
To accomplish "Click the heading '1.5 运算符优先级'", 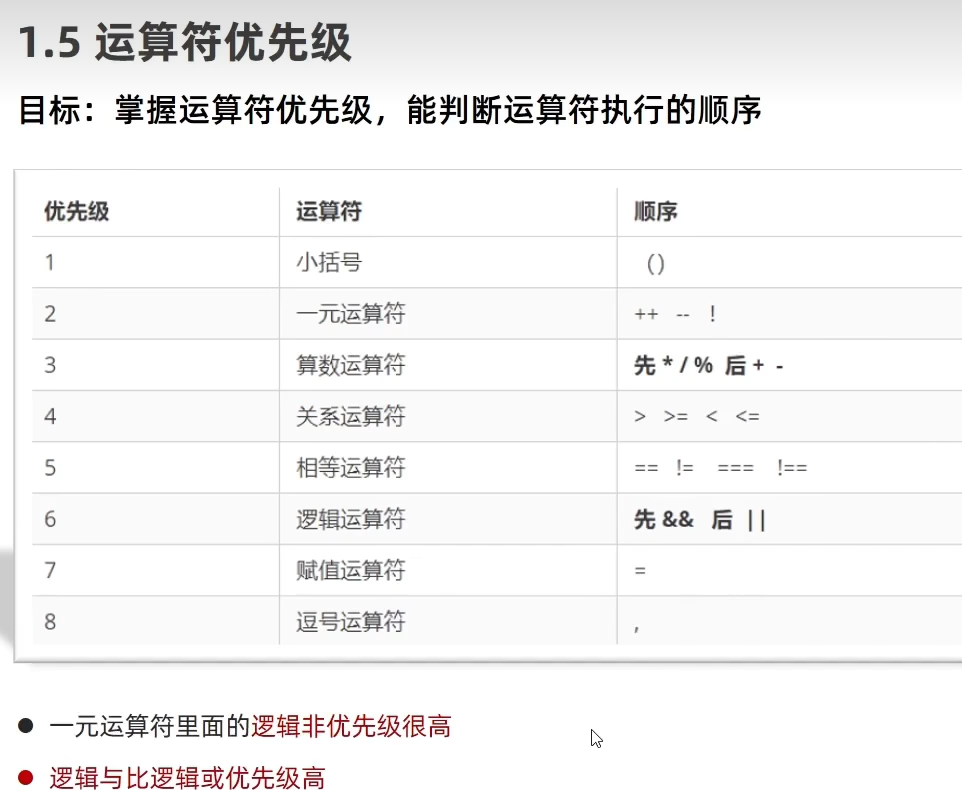I will [185, 42].
